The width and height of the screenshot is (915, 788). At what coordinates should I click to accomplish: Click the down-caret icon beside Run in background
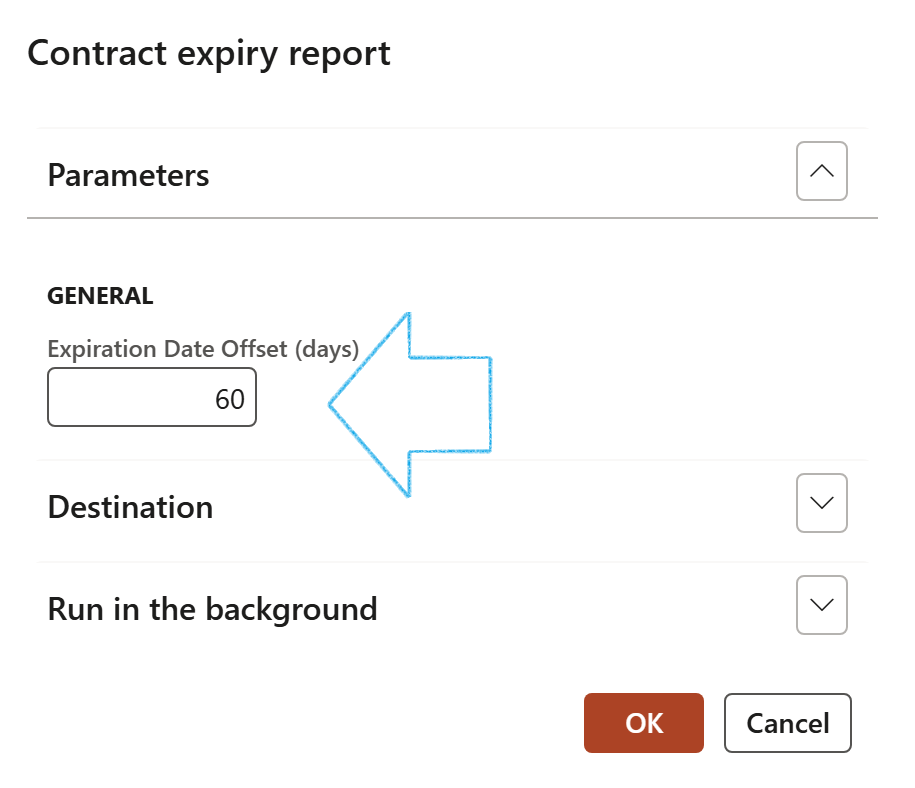point(821,605)
